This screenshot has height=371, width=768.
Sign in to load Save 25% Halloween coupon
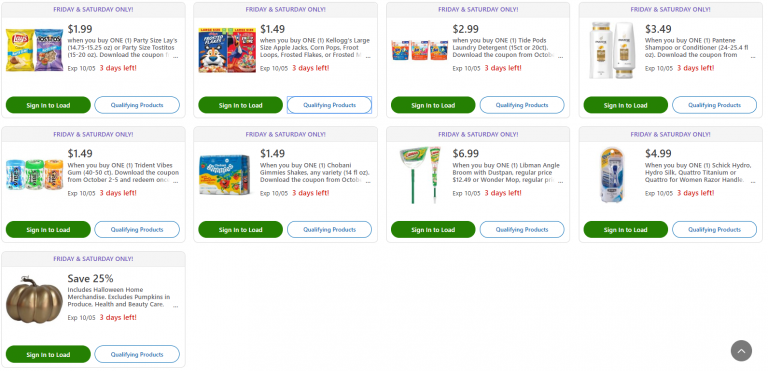point(48,354)
